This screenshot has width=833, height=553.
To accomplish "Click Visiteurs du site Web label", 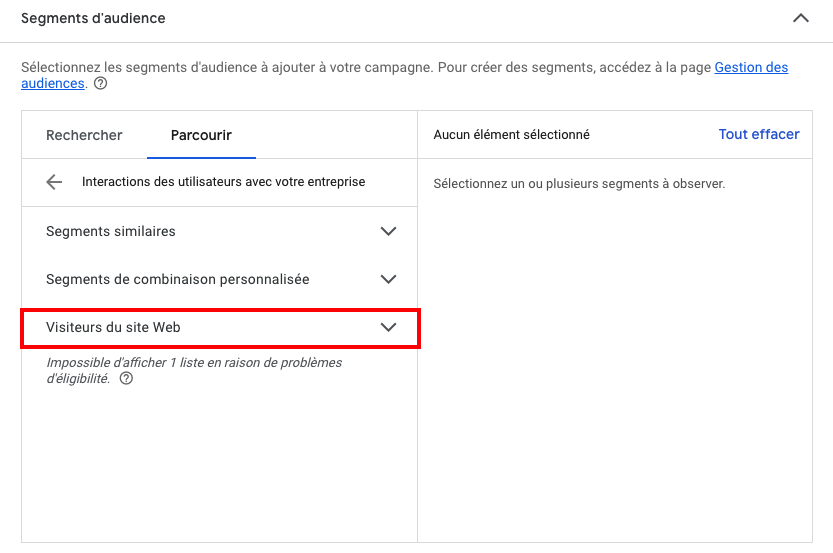I will click(113, 327).
